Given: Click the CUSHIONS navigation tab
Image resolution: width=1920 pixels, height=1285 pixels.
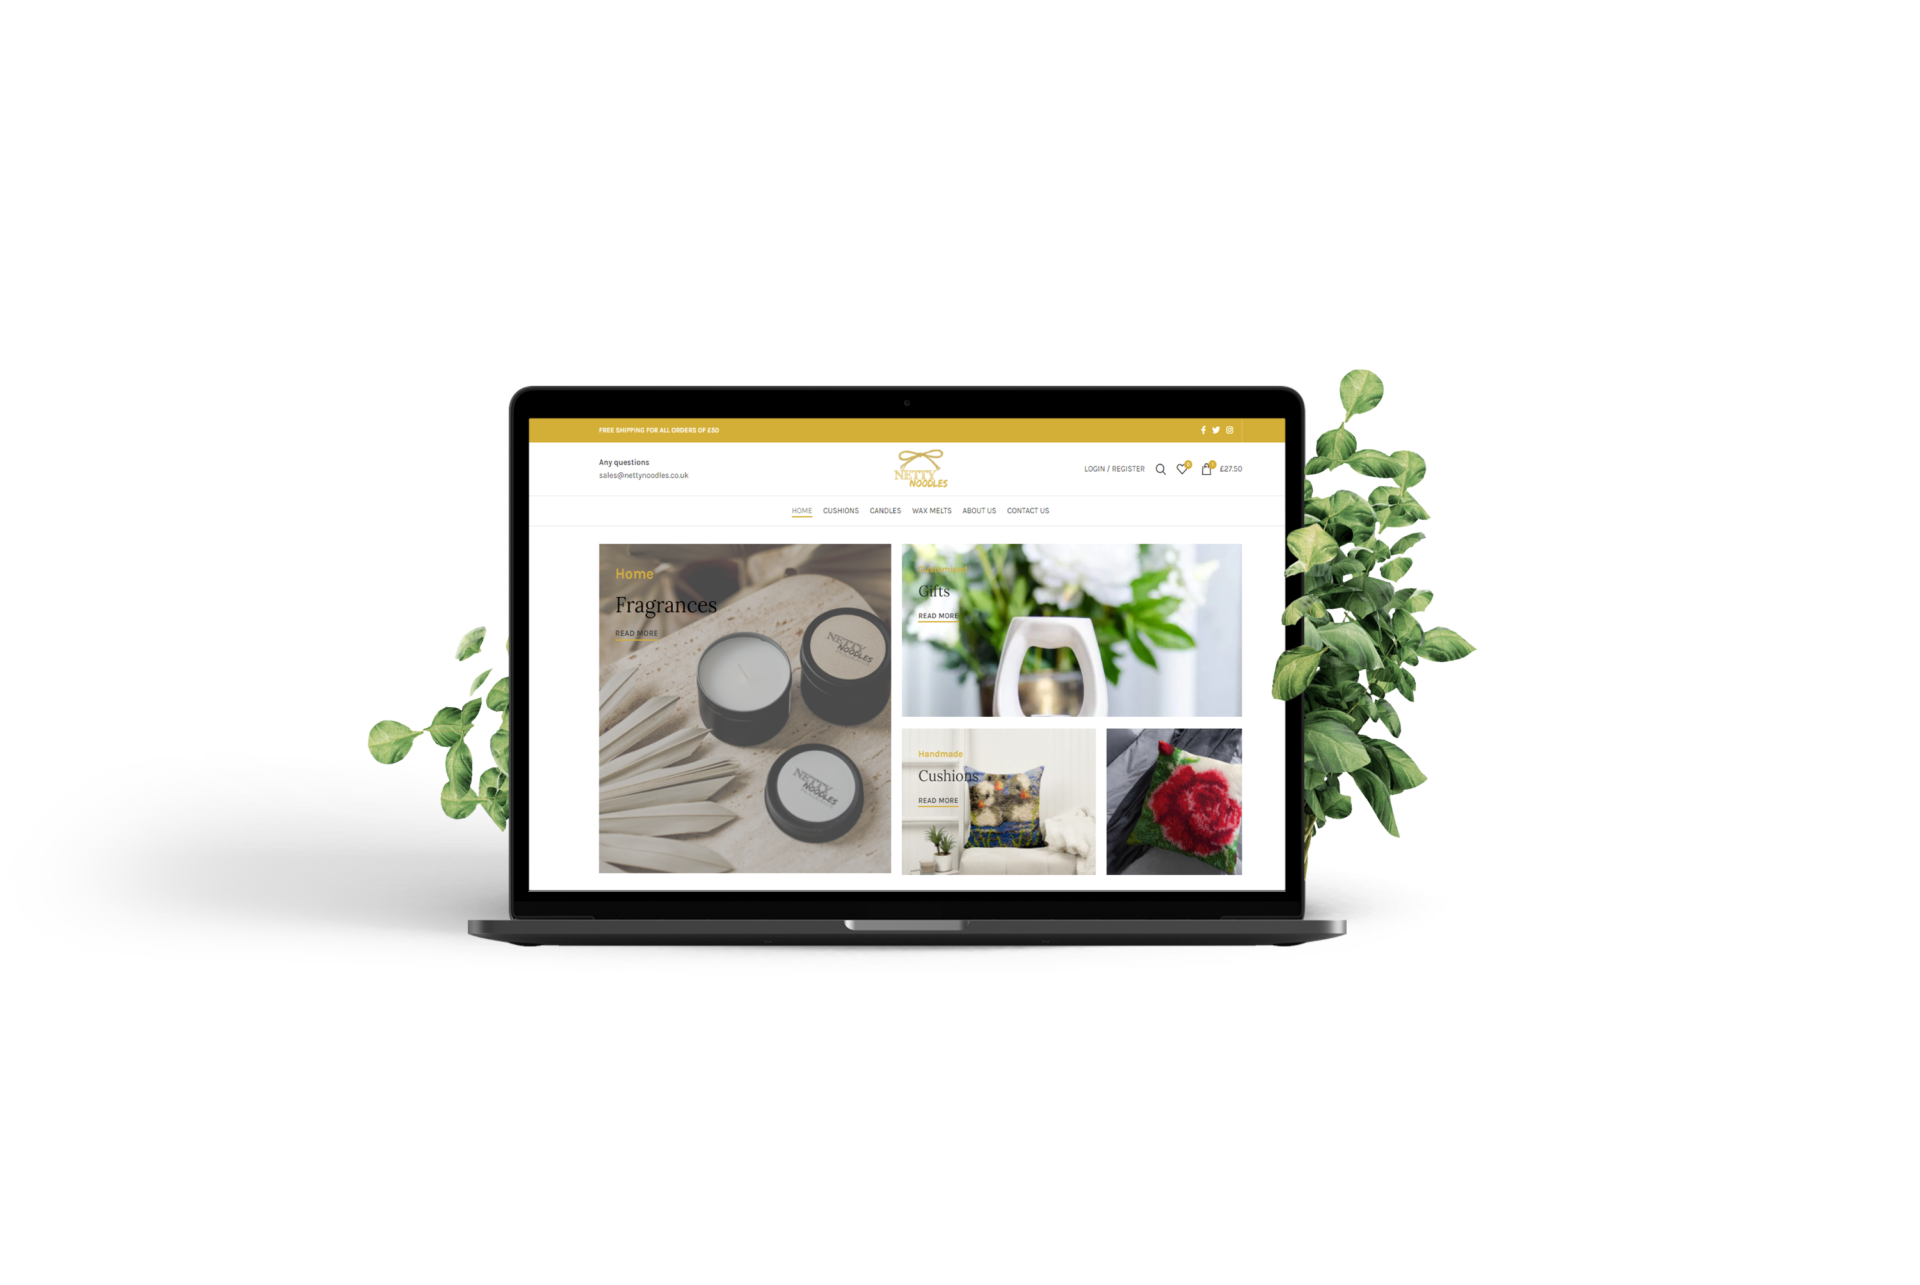Looking at the screenshot, I should (x=840, y=513).
